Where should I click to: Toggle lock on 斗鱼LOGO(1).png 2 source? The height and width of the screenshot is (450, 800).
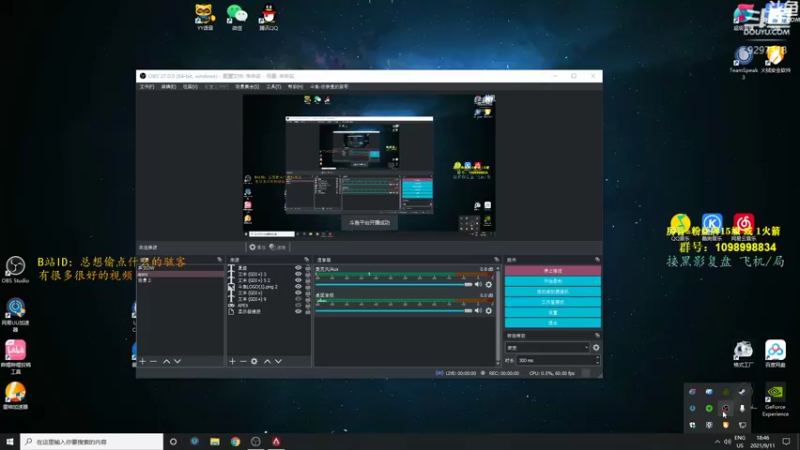coord(307,287)
